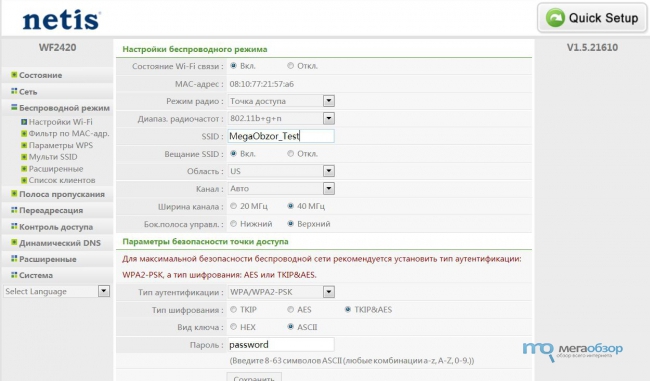Click the icon next to Мульти SSID
Image resolution: width=650 pixels, height=381 pixels.
[x=24, y=157]
